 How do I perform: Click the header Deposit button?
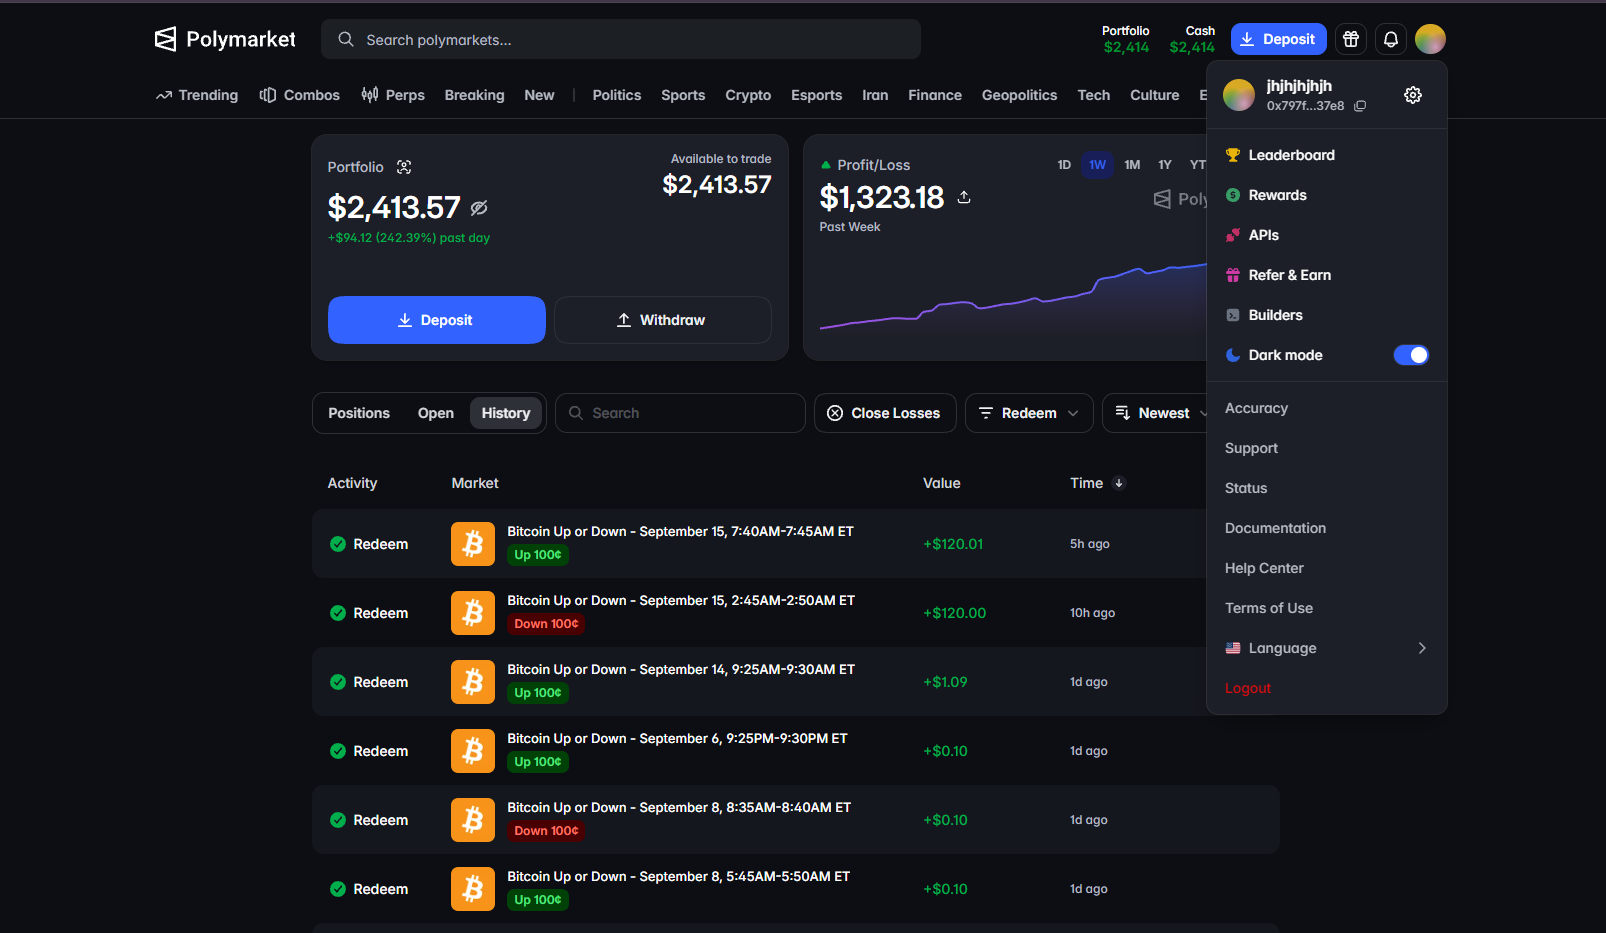coord(1279,39)
